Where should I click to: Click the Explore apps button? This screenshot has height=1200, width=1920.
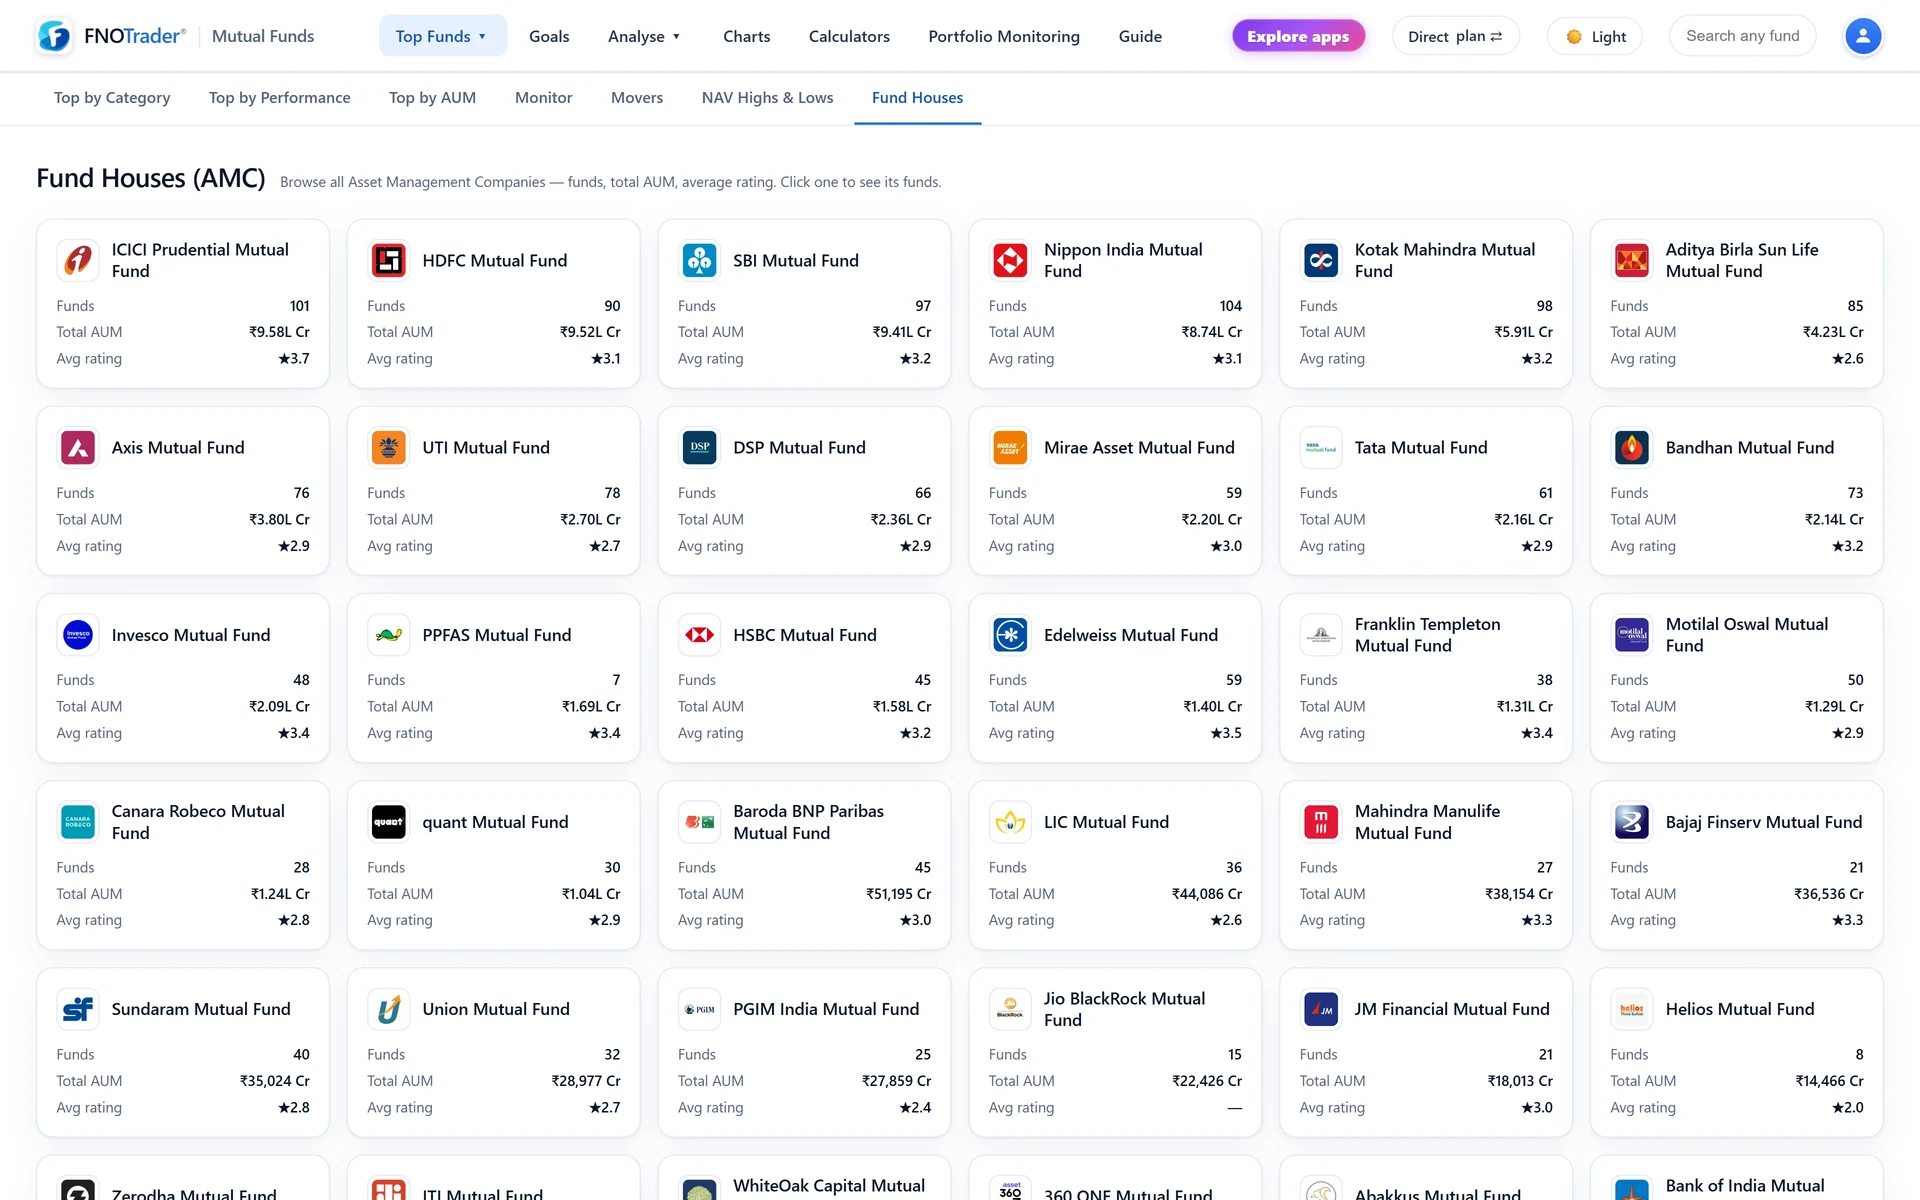1298,36
